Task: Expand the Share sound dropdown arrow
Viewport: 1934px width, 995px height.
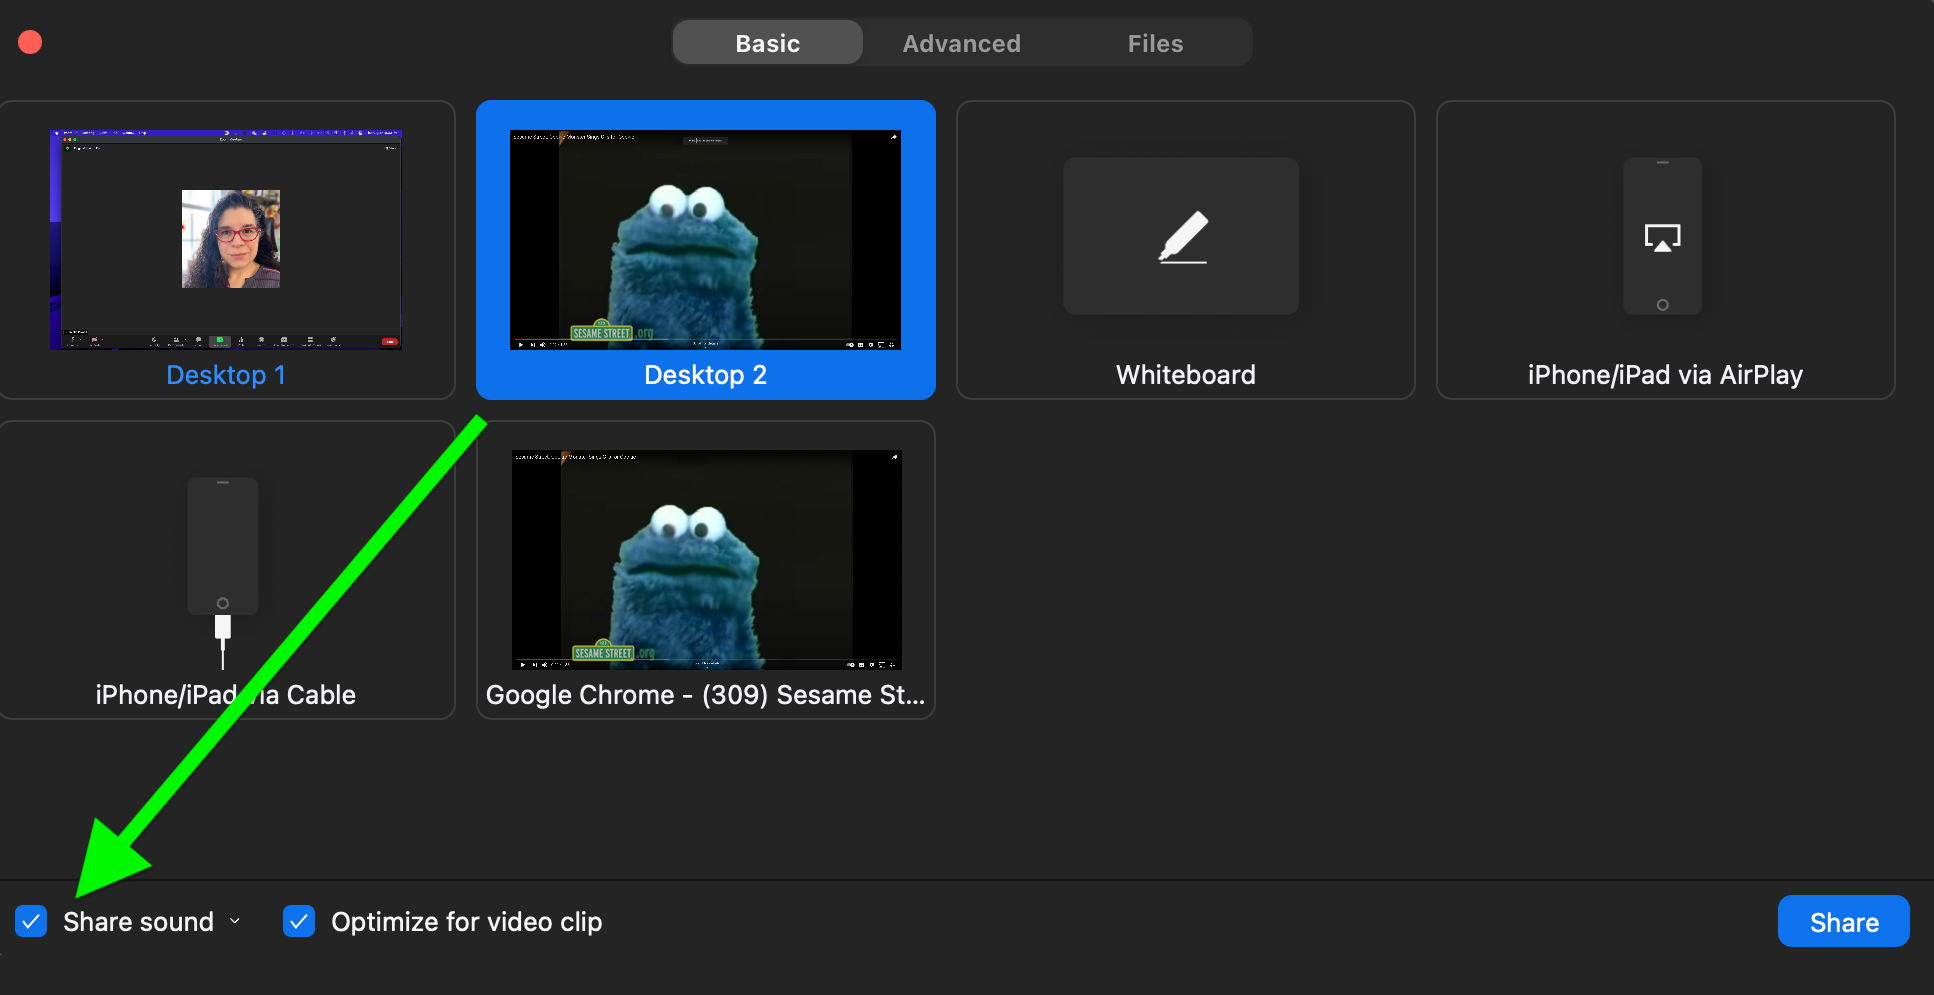Action: [x=235, y=921]
